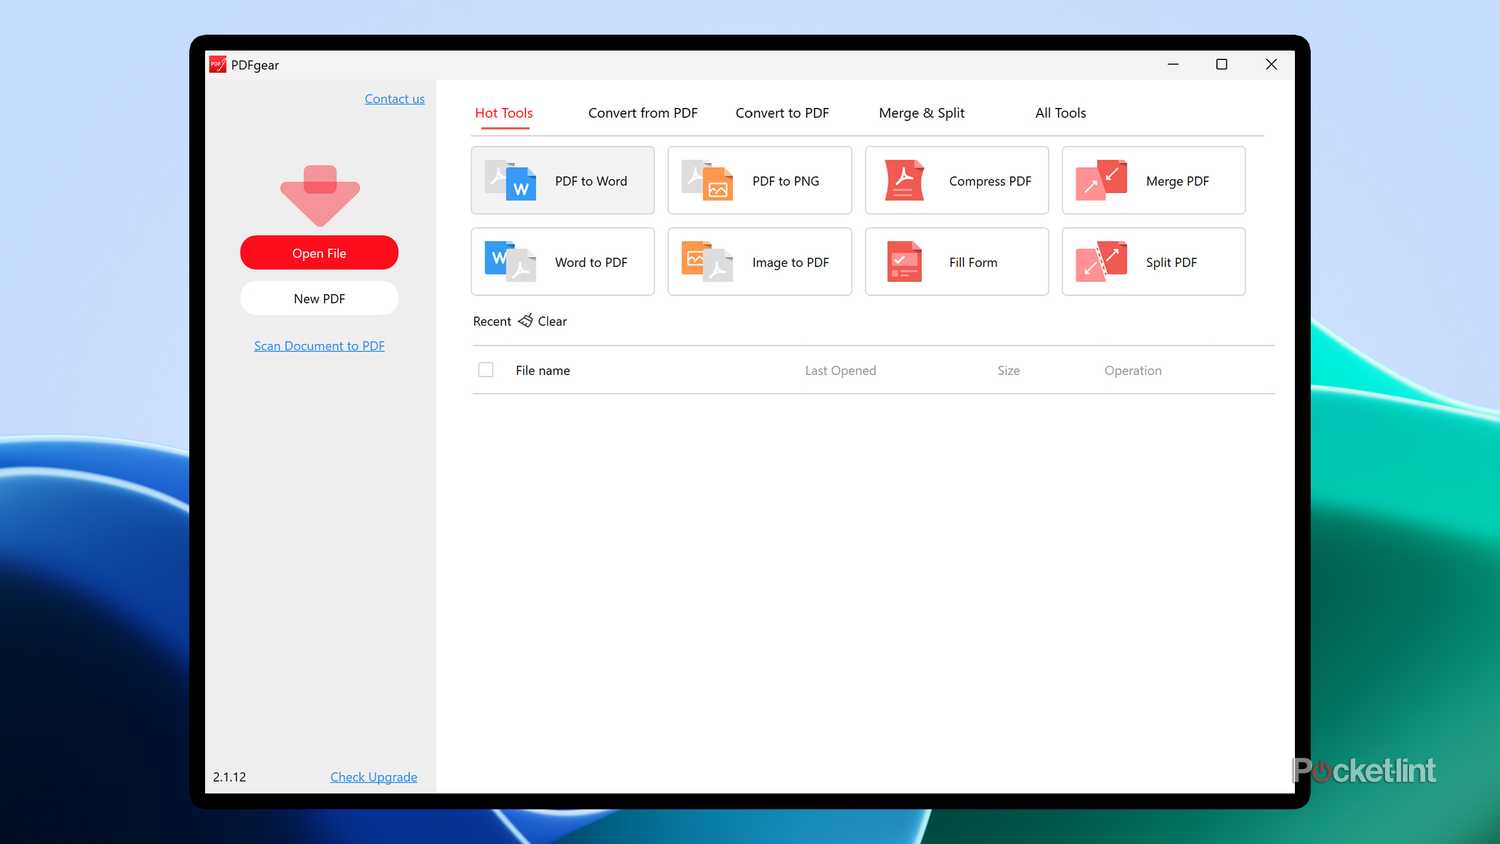Open the Scan Document to PDF link
The image size is (1500, 844).
click(x=319, y=345)
